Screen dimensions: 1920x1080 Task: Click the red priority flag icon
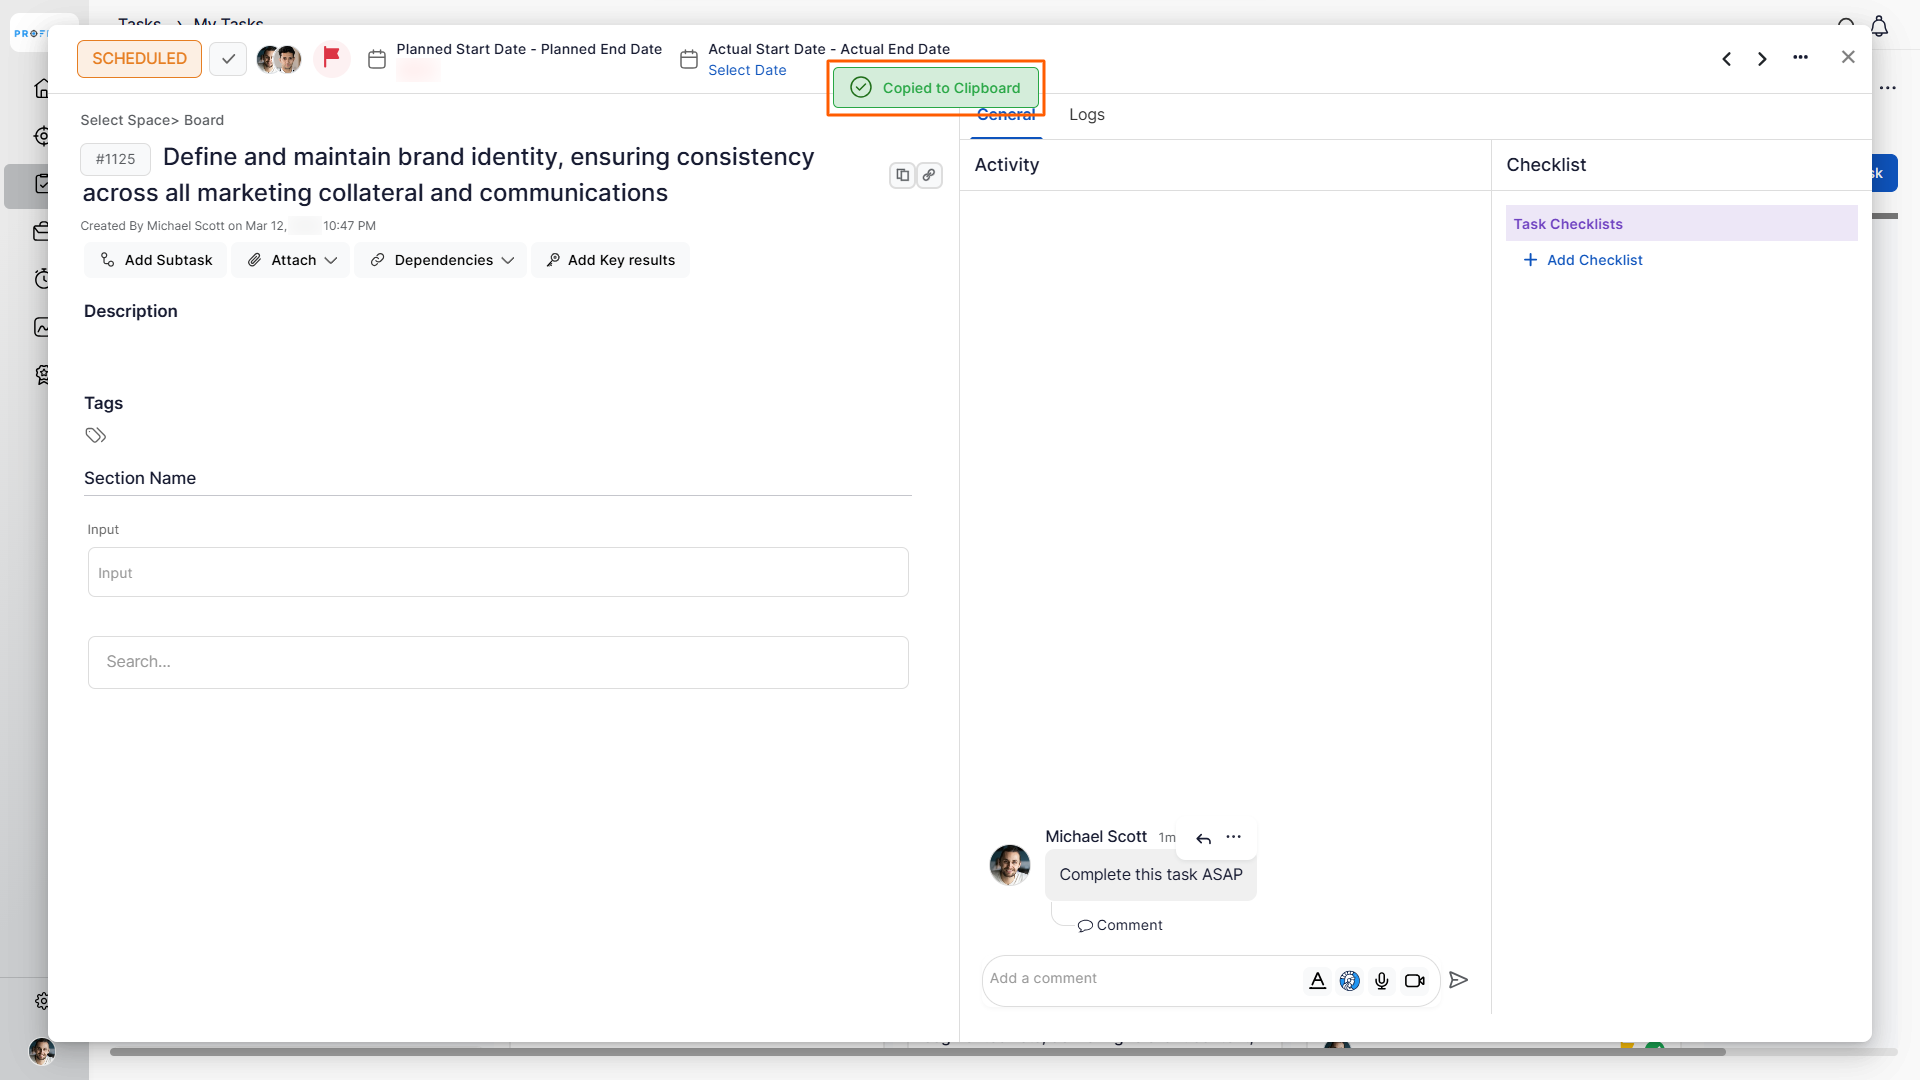(332, 57)
